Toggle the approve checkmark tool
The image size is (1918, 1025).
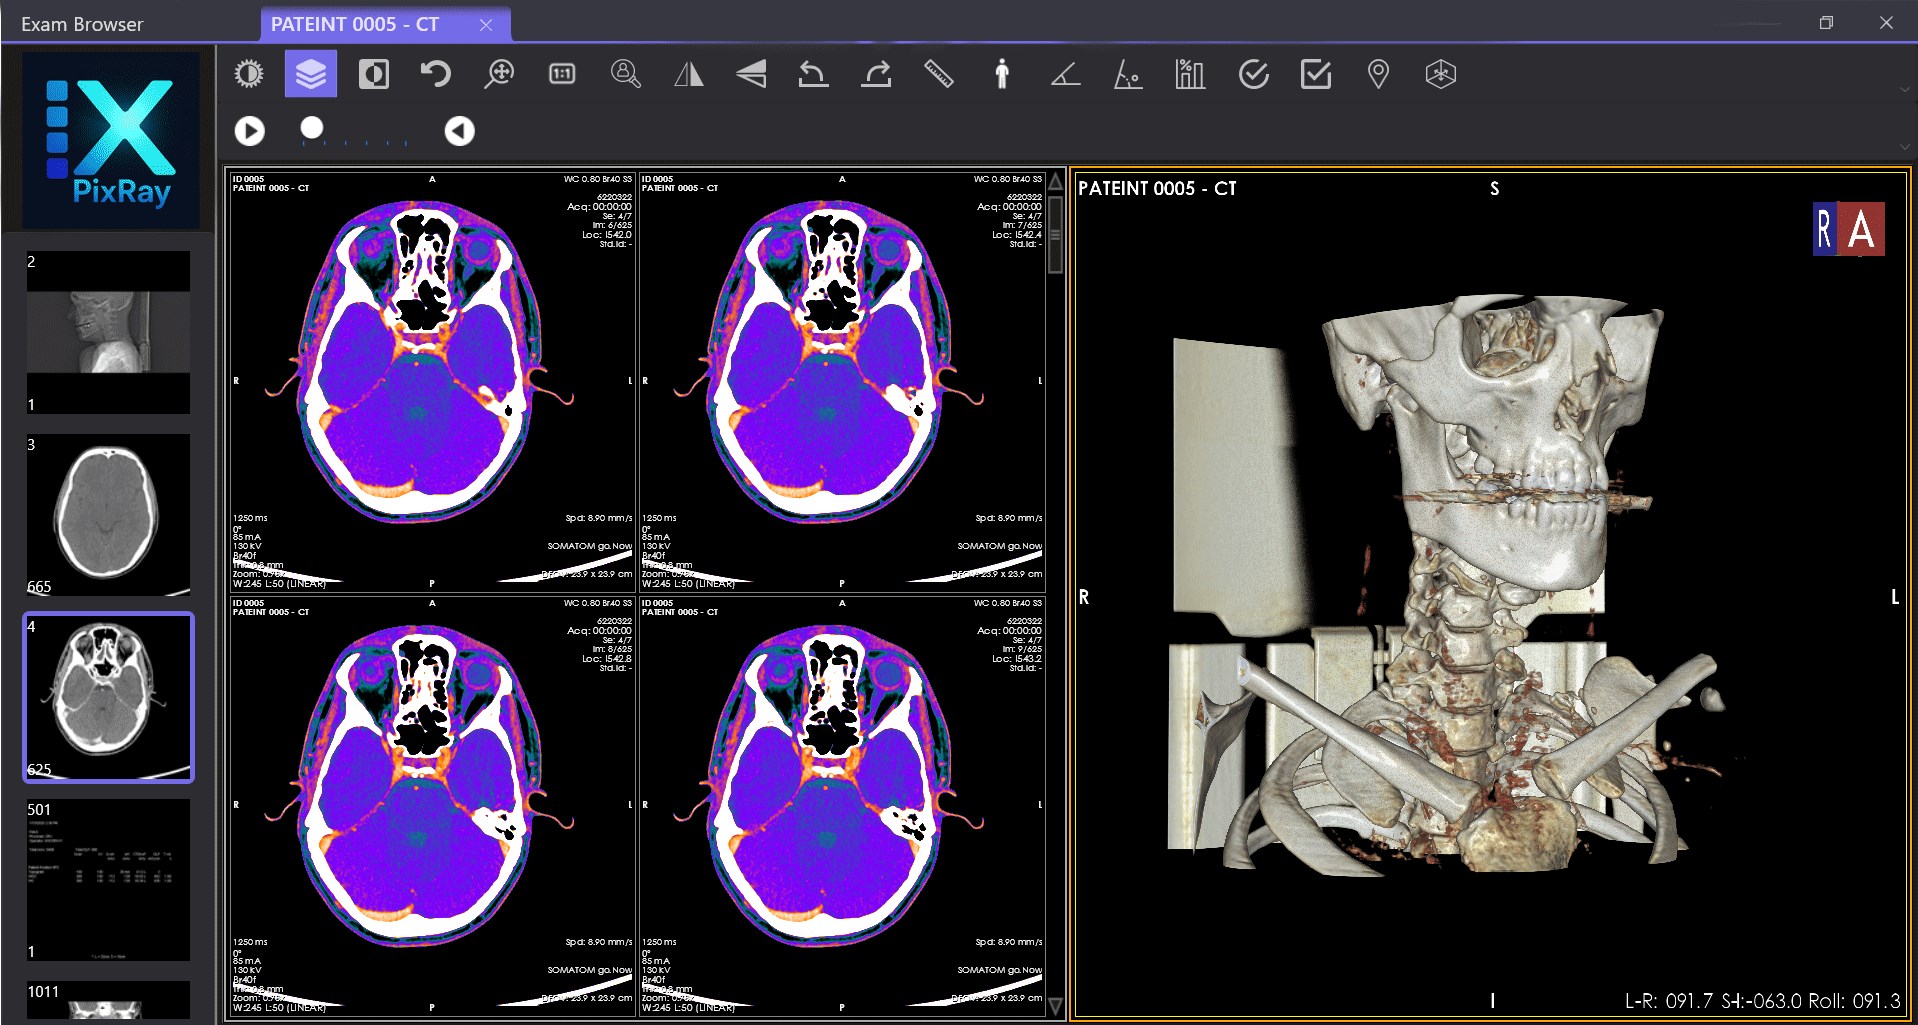(x=1253, y=73)
